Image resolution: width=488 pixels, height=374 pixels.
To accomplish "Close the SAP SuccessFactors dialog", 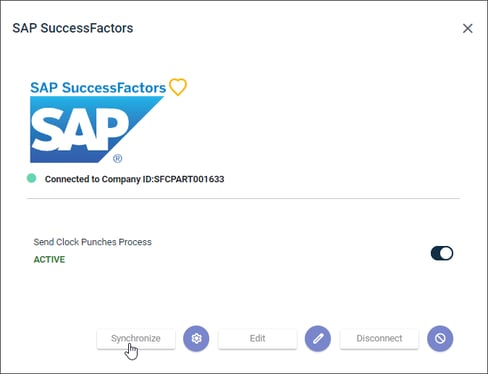I will [x=468, y=28].
